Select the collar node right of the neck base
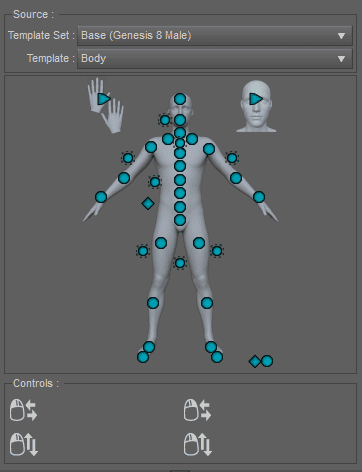Viewport: 362px width, 472px height. pyautogui.click(x=192, y=139)
